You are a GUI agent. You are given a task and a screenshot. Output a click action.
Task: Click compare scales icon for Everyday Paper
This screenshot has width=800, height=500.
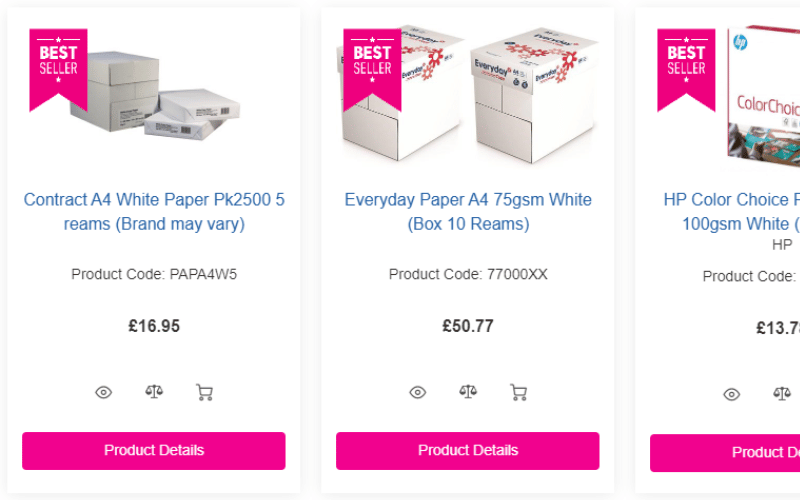468,391
